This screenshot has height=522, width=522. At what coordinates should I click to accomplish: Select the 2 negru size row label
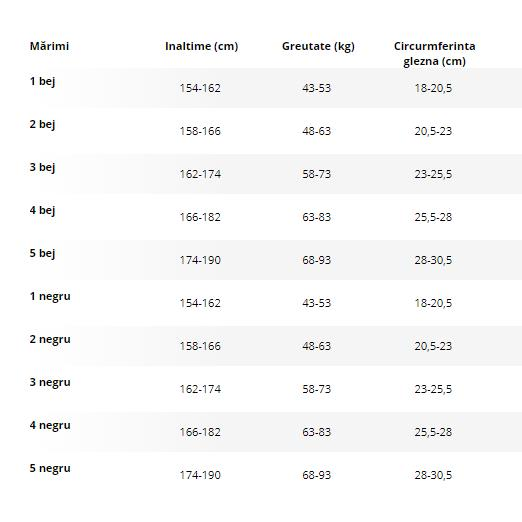coord(50,339)
